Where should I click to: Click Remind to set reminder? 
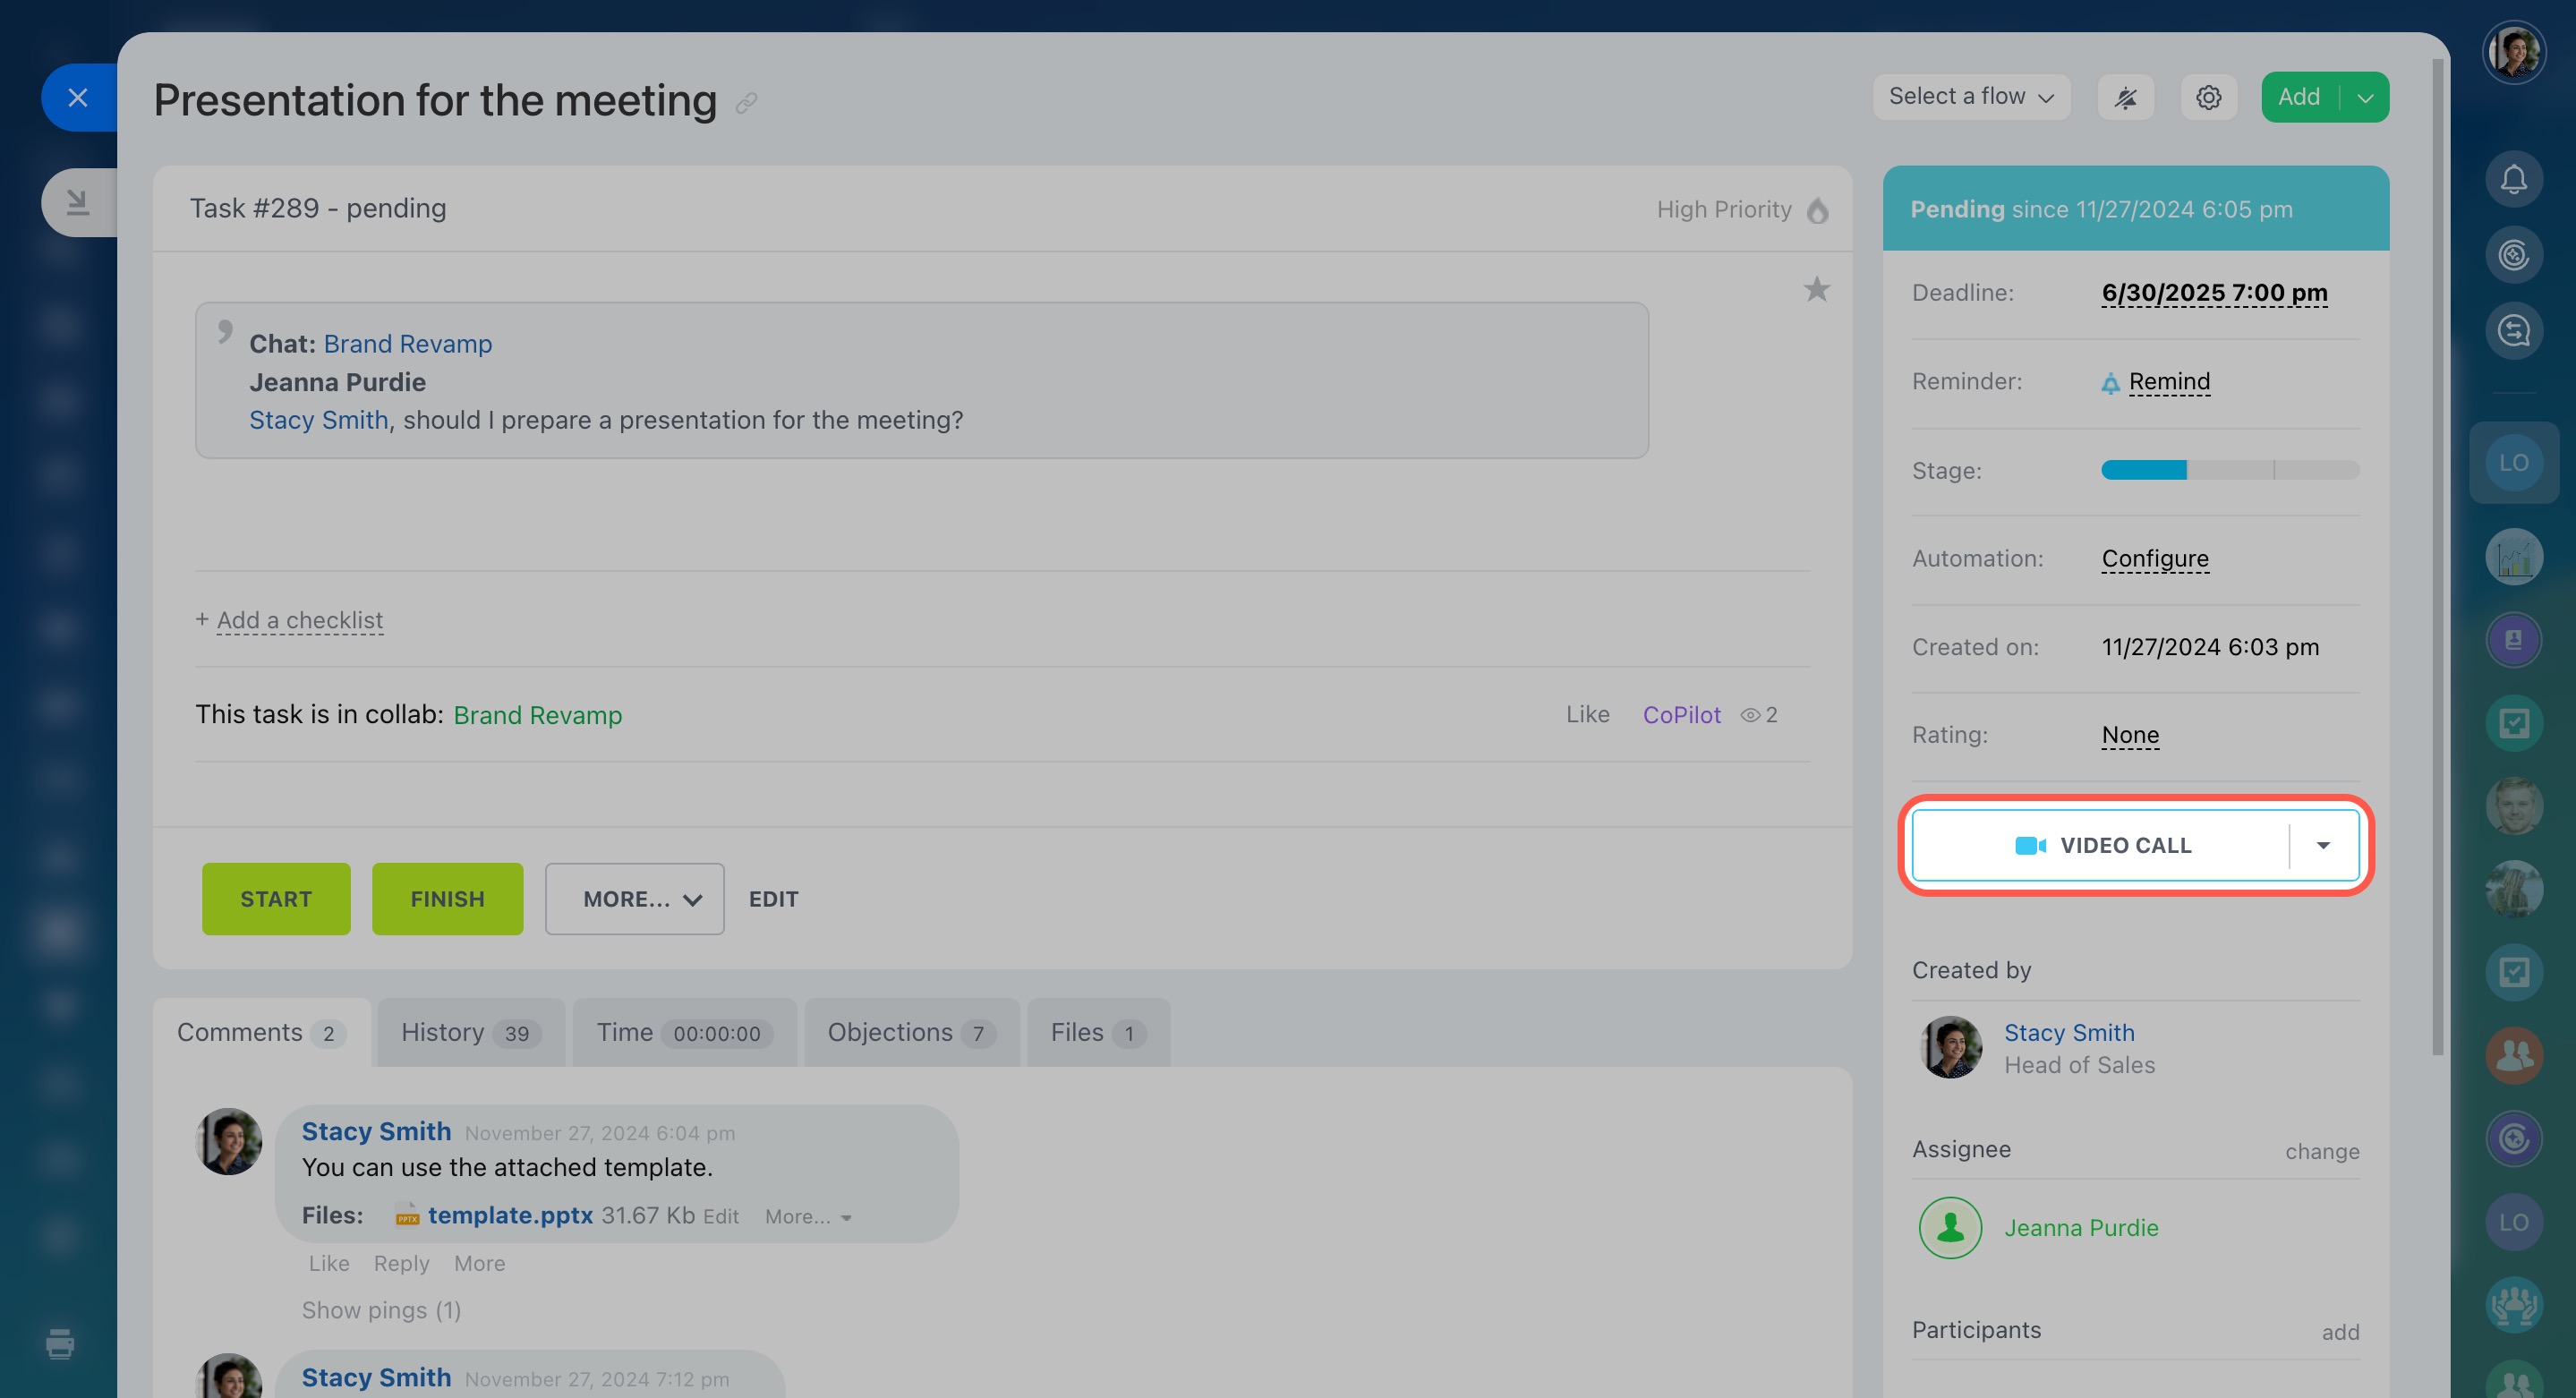2169,381
